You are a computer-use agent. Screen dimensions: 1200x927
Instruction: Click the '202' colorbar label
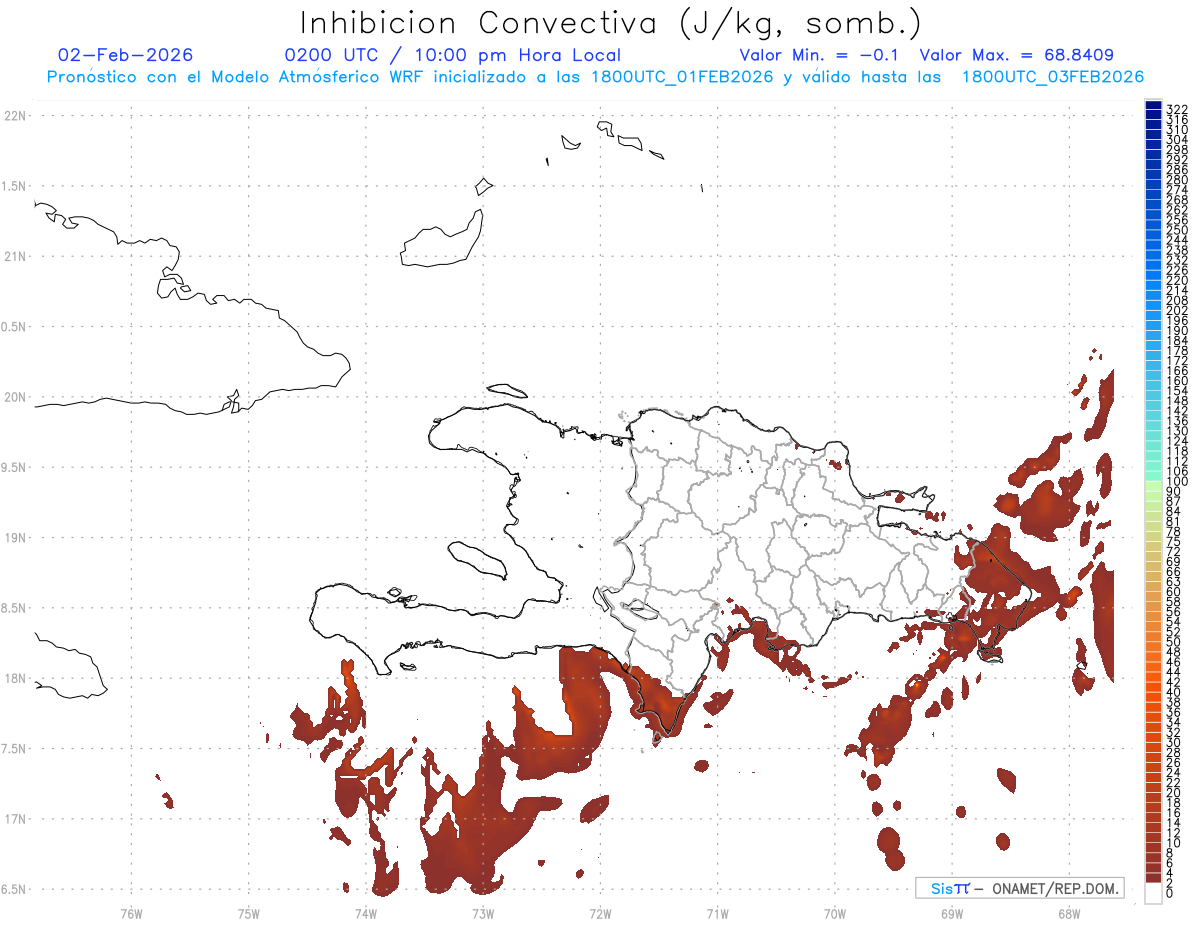tap(1177, 310)
